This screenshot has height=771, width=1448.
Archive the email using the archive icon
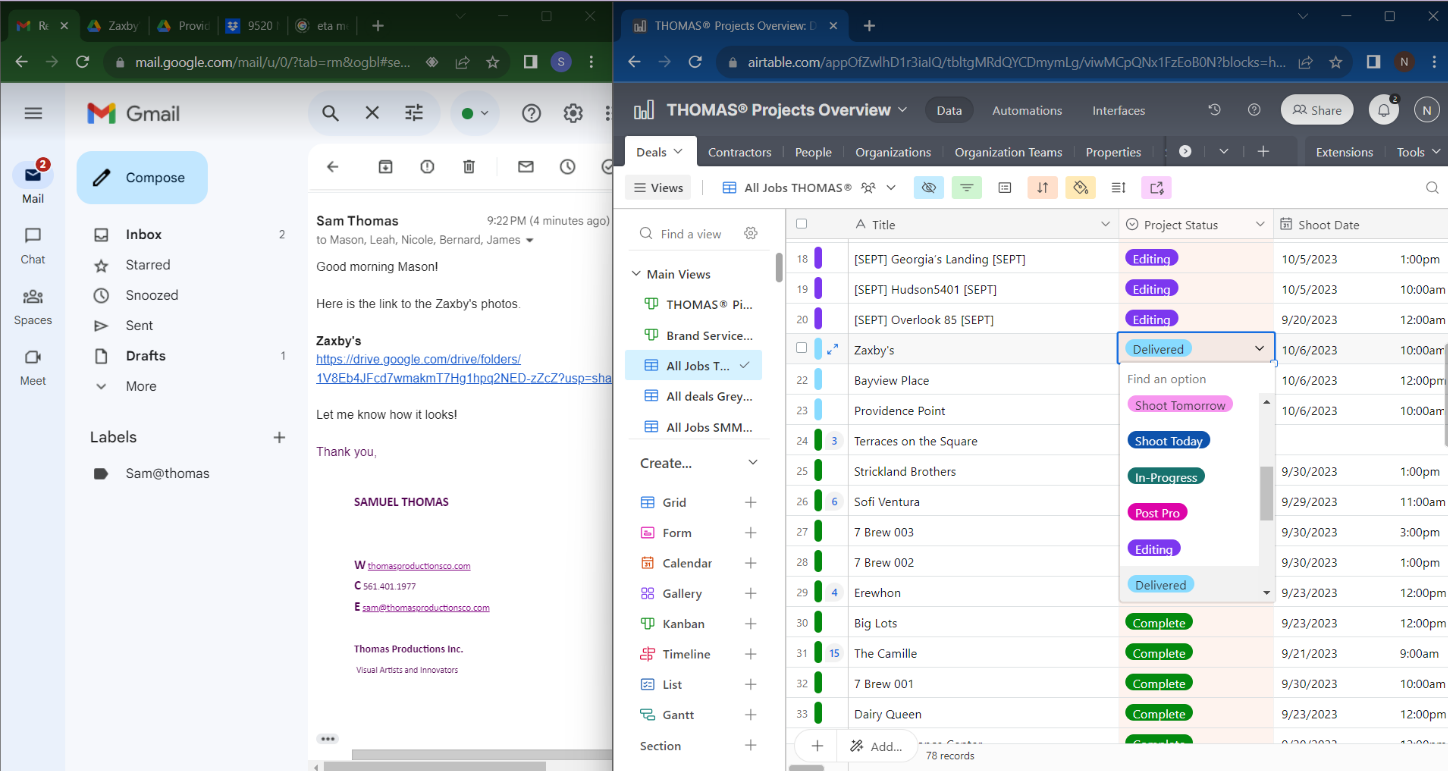point(385,167)
